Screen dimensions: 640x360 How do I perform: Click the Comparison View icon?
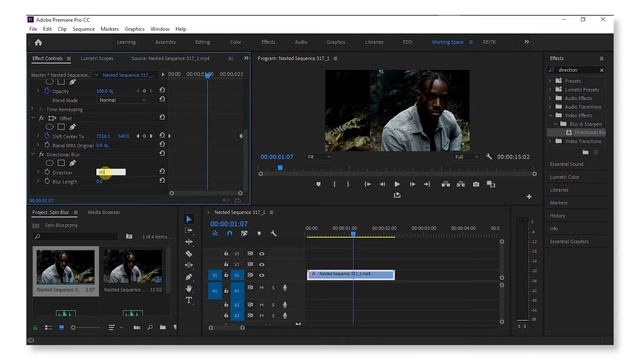coord(491,184)
